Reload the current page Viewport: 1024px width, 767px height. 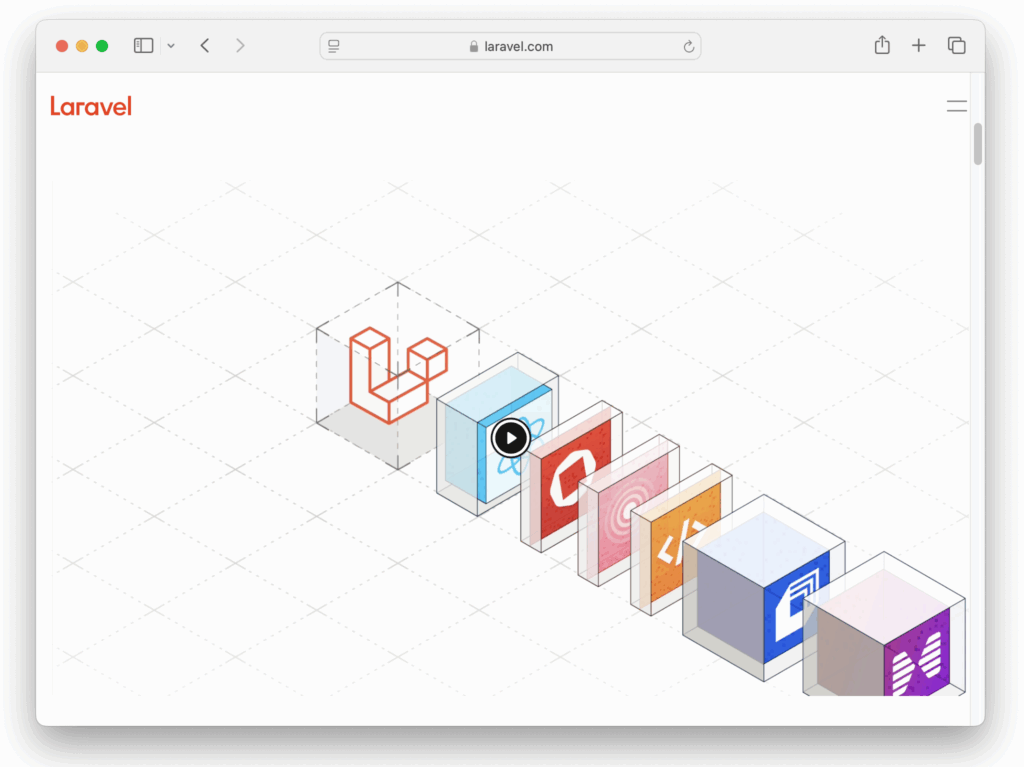point(688,46)
